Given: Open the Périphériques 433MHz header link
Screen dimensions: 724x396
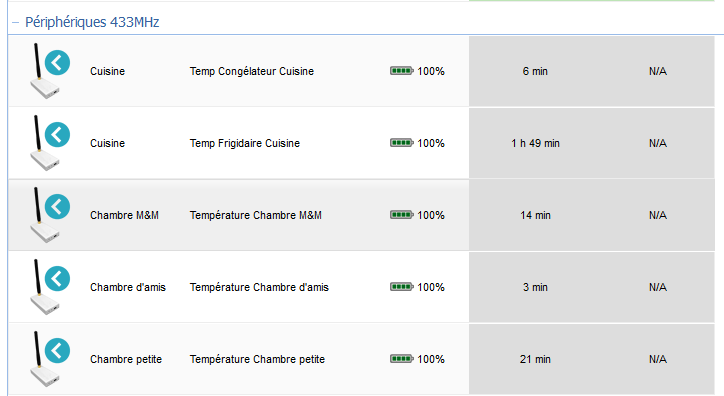Looking at the screenshot, I should coord(92,22).
